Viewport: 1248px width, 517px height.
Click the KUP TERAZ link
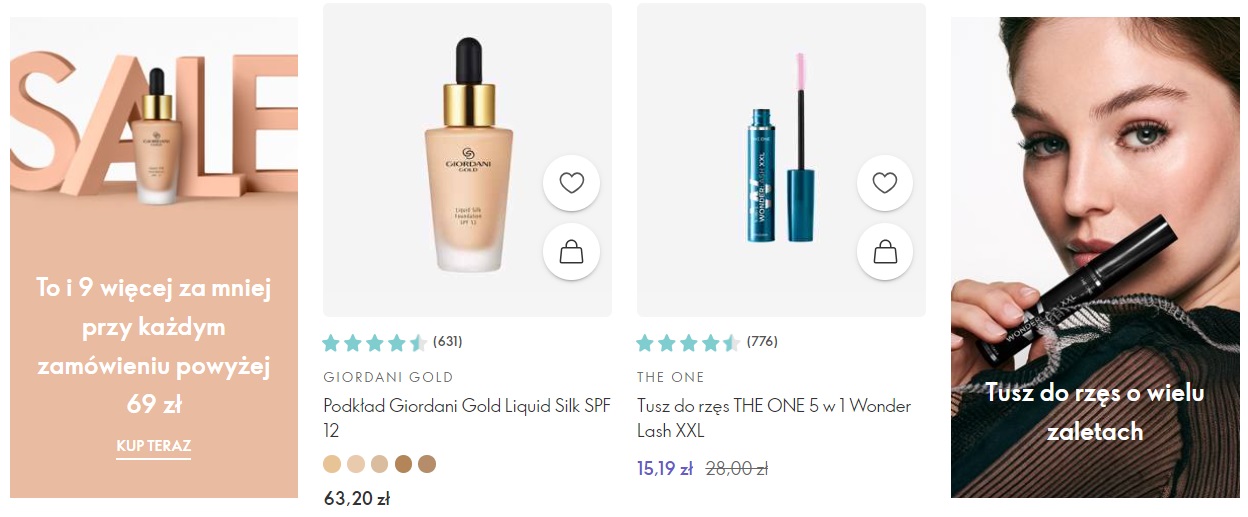coord(154,446)
